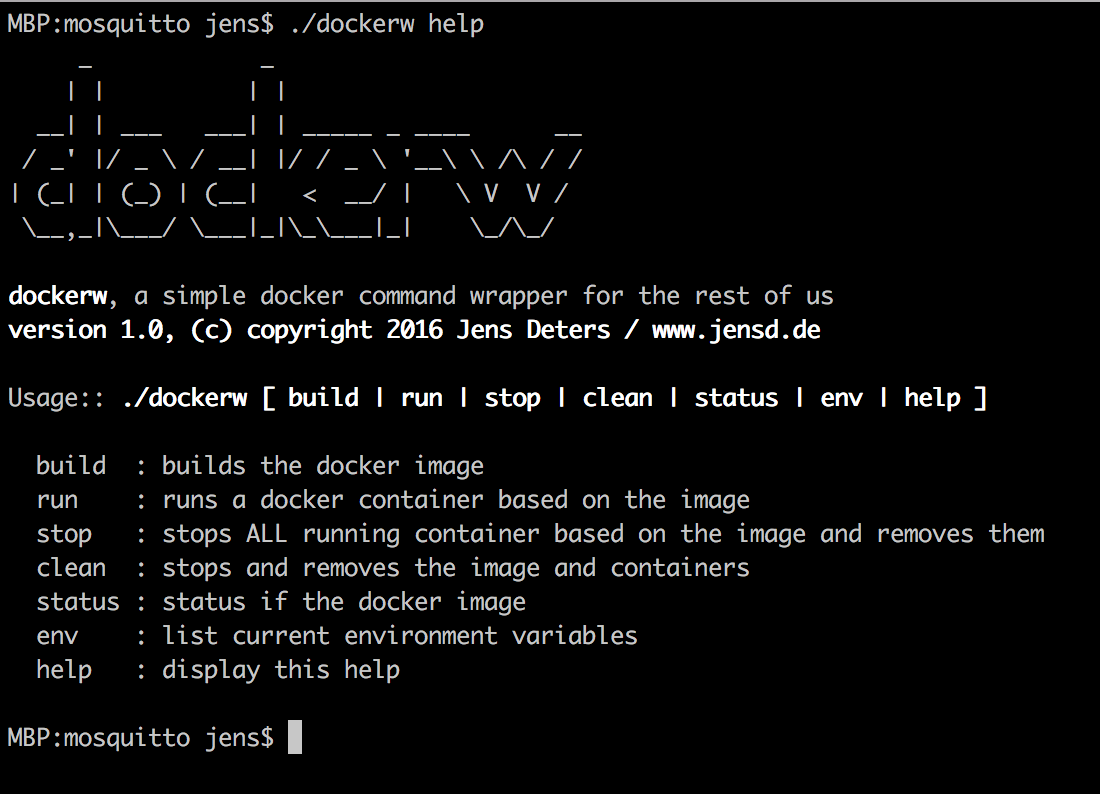Viewport: 1100px width, 794px height.
Task: Click the clean command description text
Action: pyautogui.click(x=455, y=567)
